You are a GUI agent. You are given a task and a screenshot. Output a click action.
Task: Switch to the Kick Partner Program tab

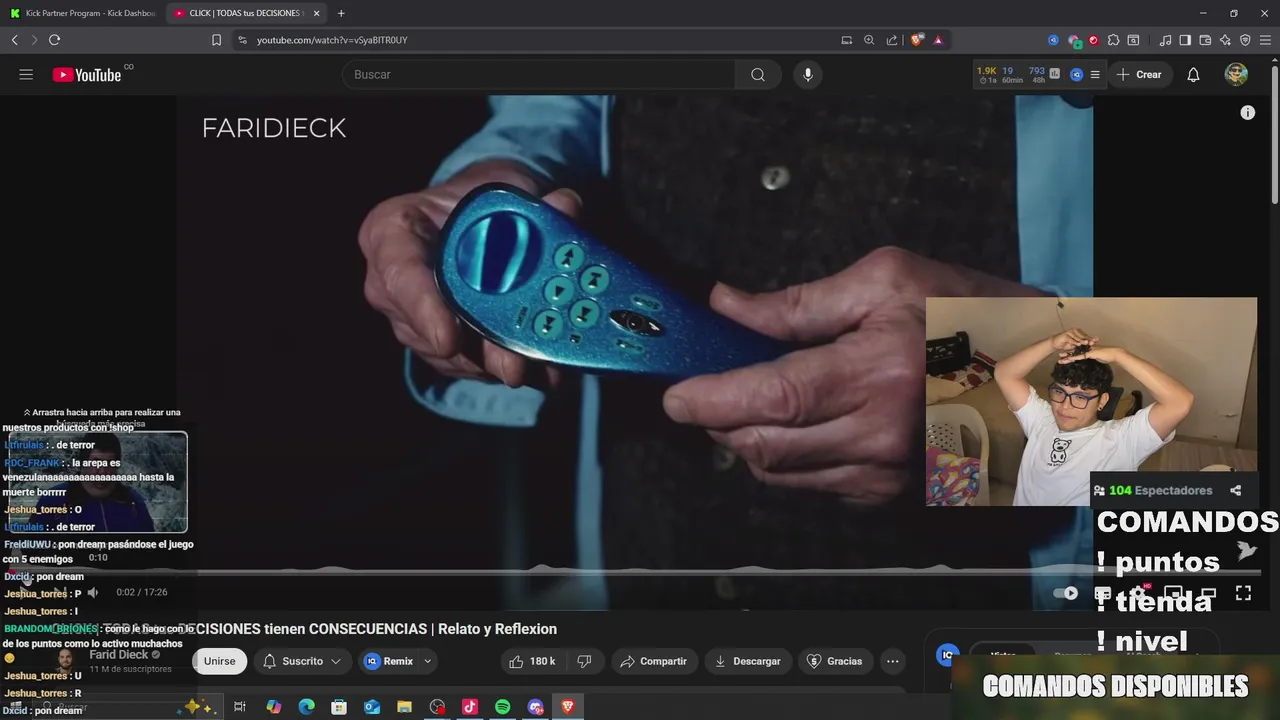pos(82,13)
